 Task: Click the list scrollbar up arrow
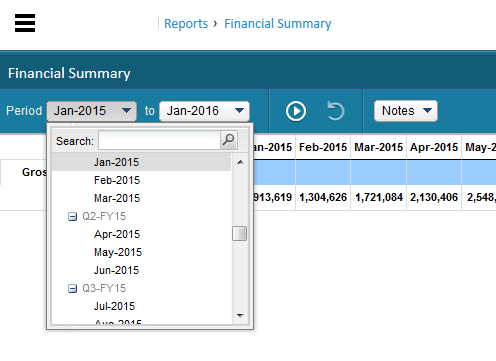tap(240, 162)
